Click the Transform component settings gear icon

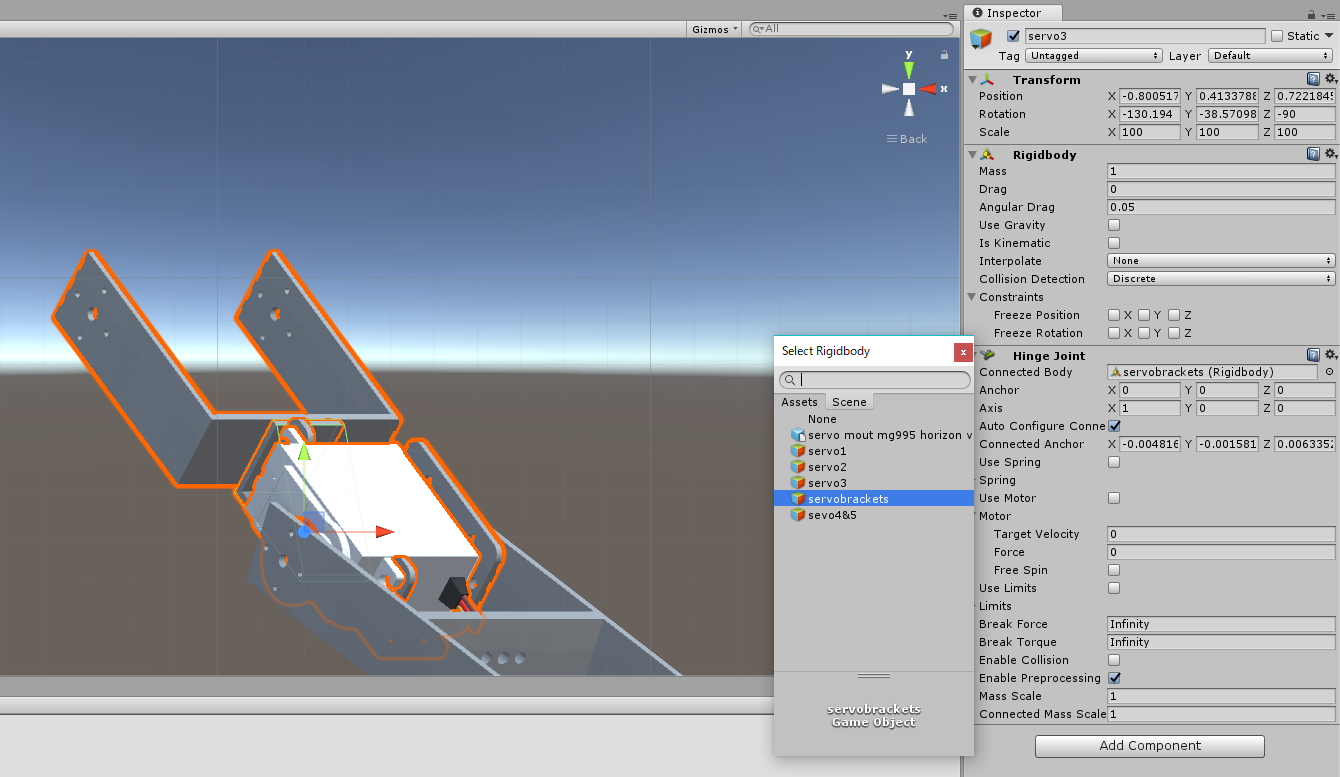(1331, 78)
